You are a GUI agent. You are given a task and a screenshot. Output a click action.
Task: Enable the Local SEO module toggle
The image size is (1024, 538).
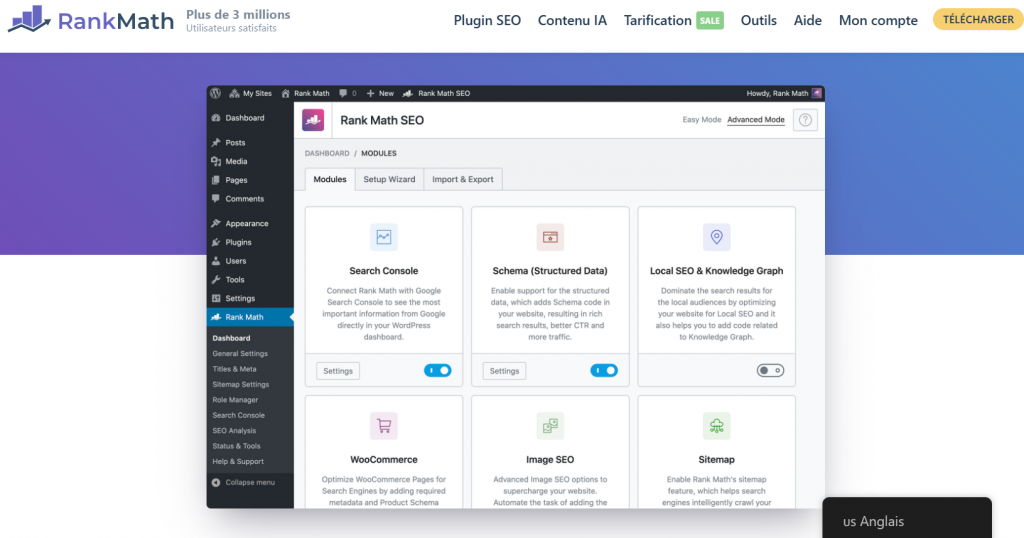(x=771, y=370)
